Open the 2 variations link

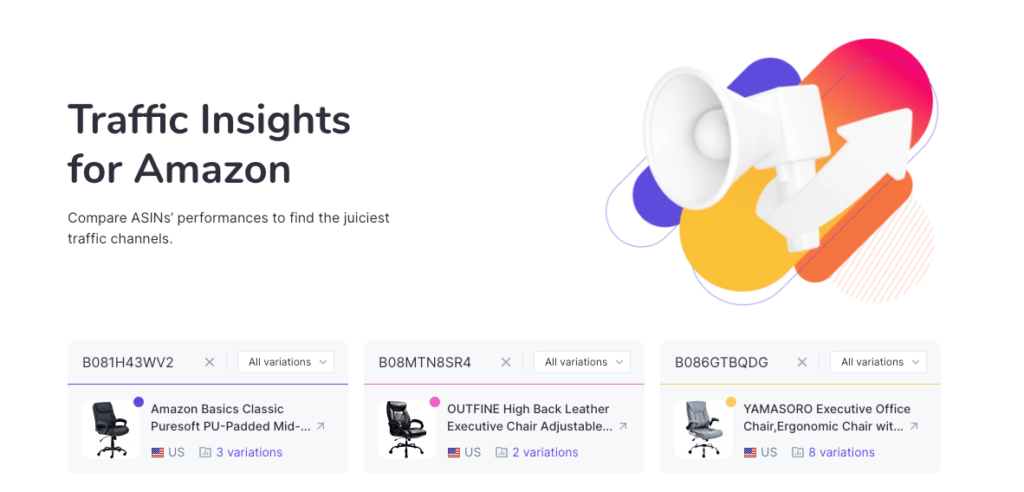[x=545, y=452]
